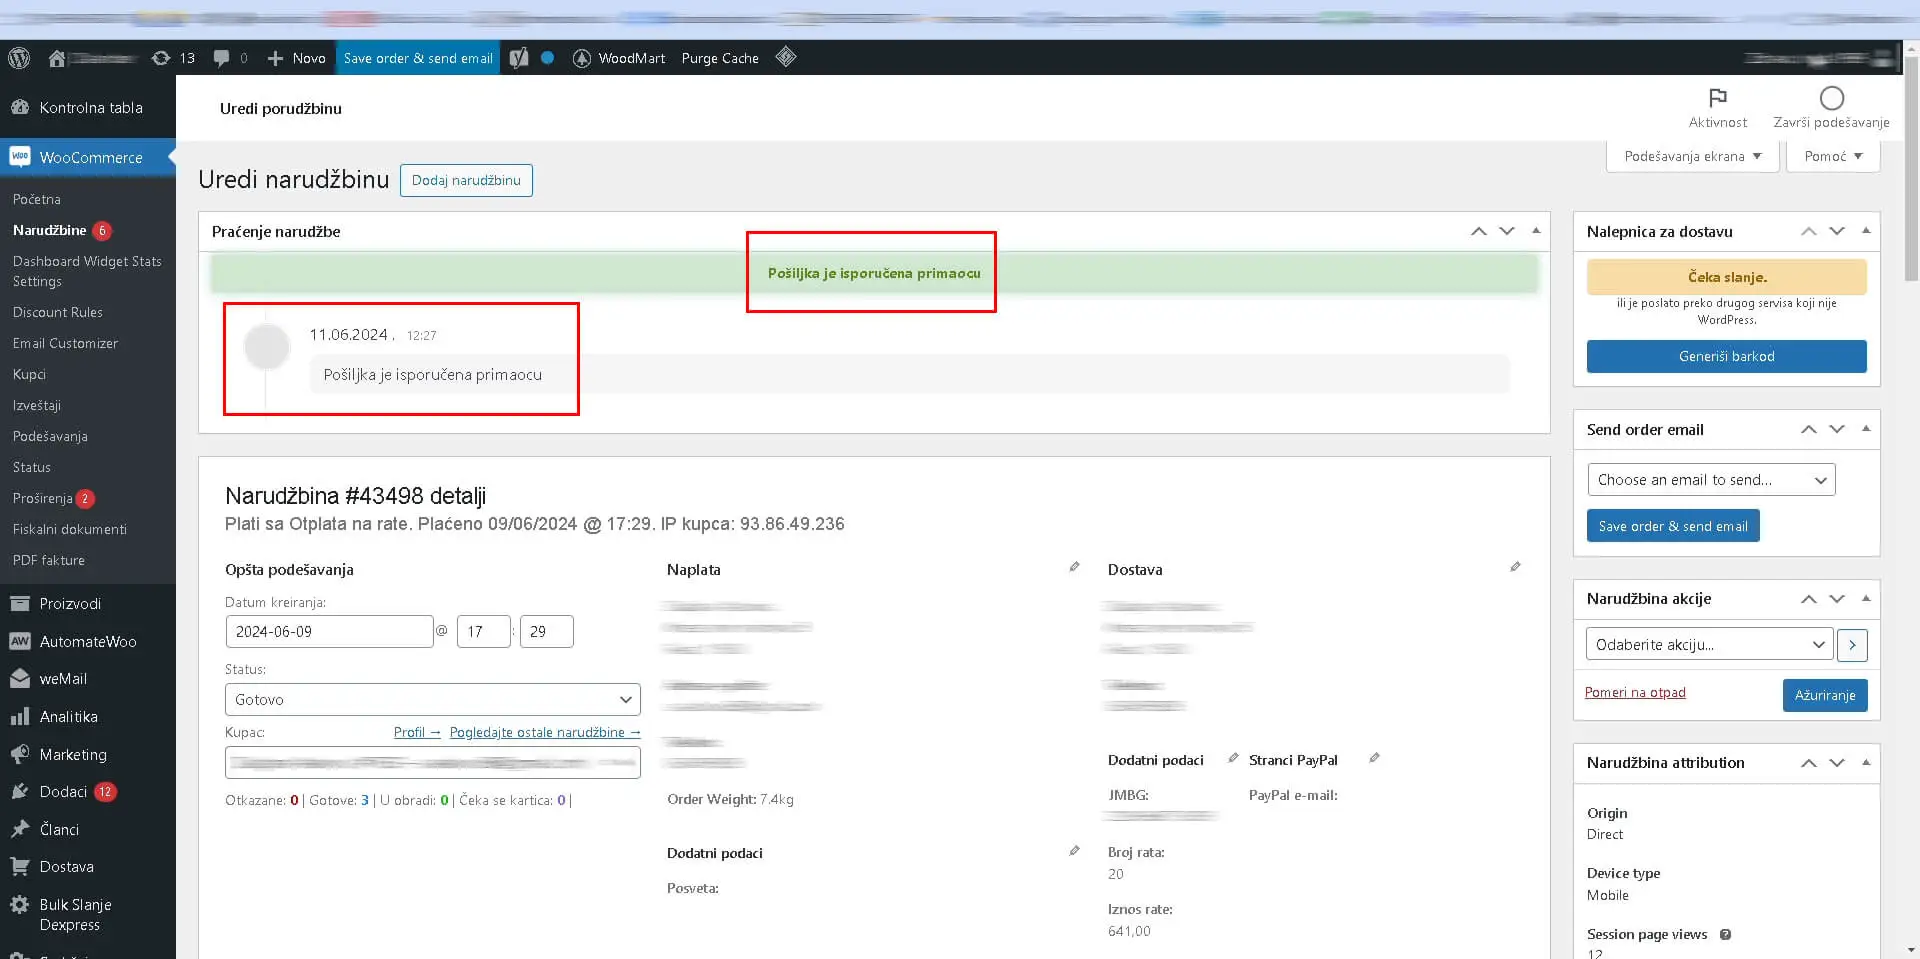Open WoodMart admin bar menu
The height and width of the screenshot is (959, 1920).
point(619,58)
